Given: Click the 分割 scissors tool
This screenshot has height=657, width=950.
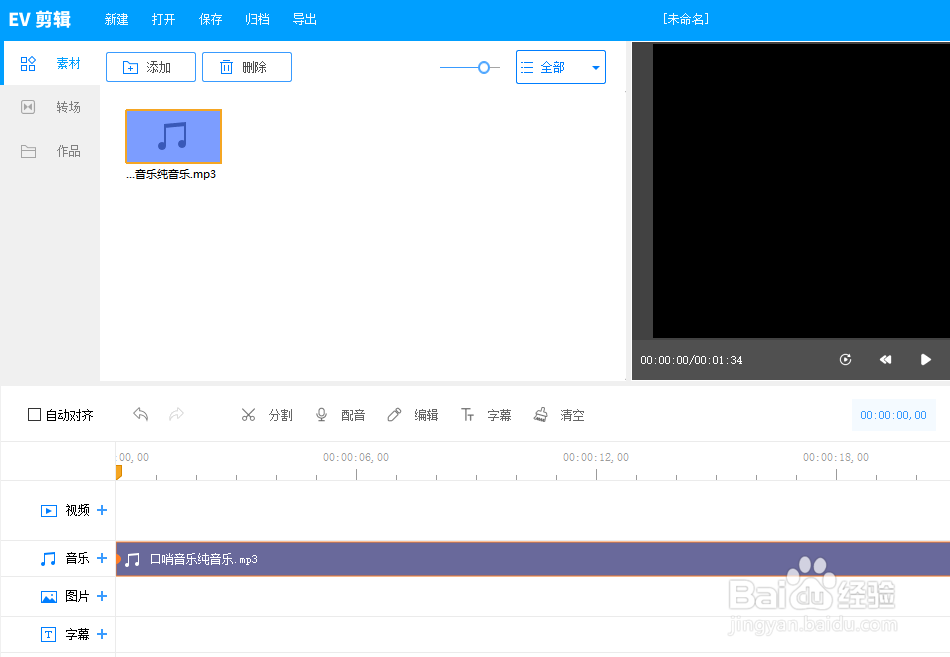Looking at the screenshot, I should 267,415.
